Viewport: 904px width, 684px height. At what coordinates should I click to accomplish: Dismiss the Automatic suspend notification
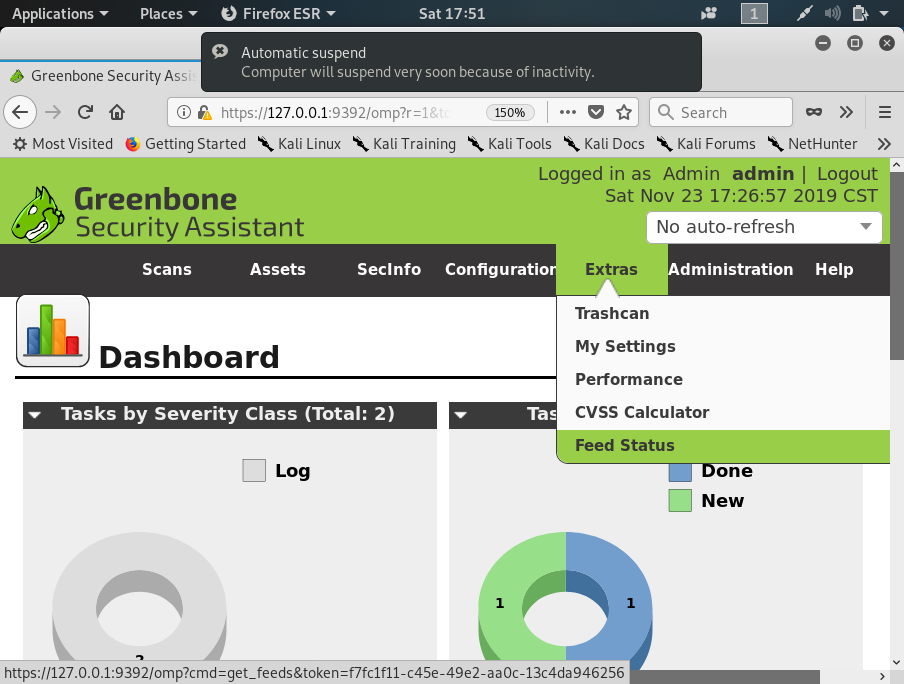coord(220,52)
